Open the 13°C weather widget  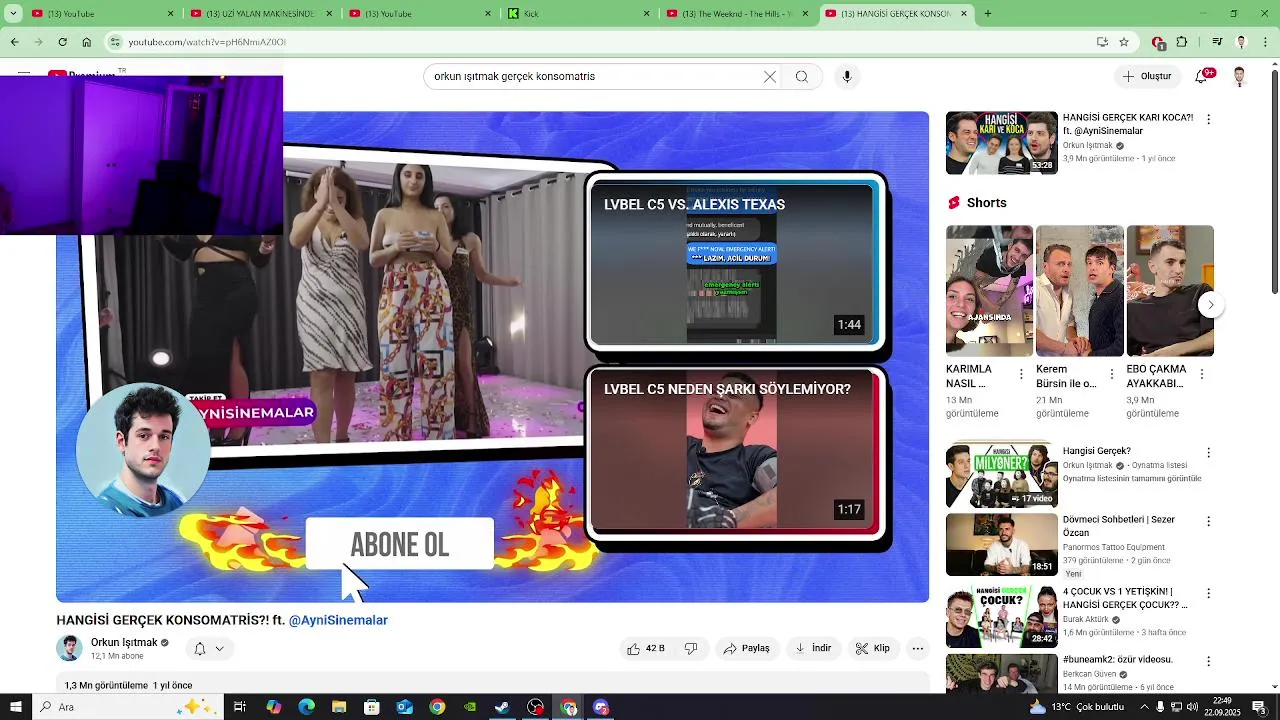coord(1075,707)
